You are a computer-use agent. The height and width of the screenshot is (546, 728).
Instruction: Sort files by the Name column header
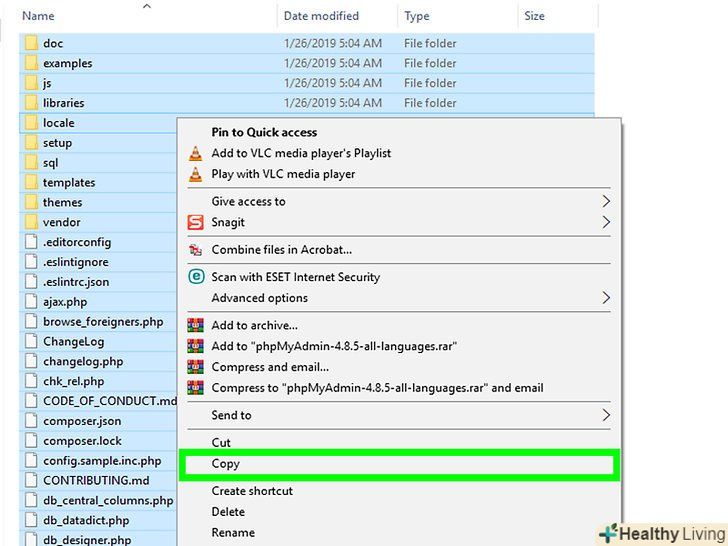click(38, 16)
